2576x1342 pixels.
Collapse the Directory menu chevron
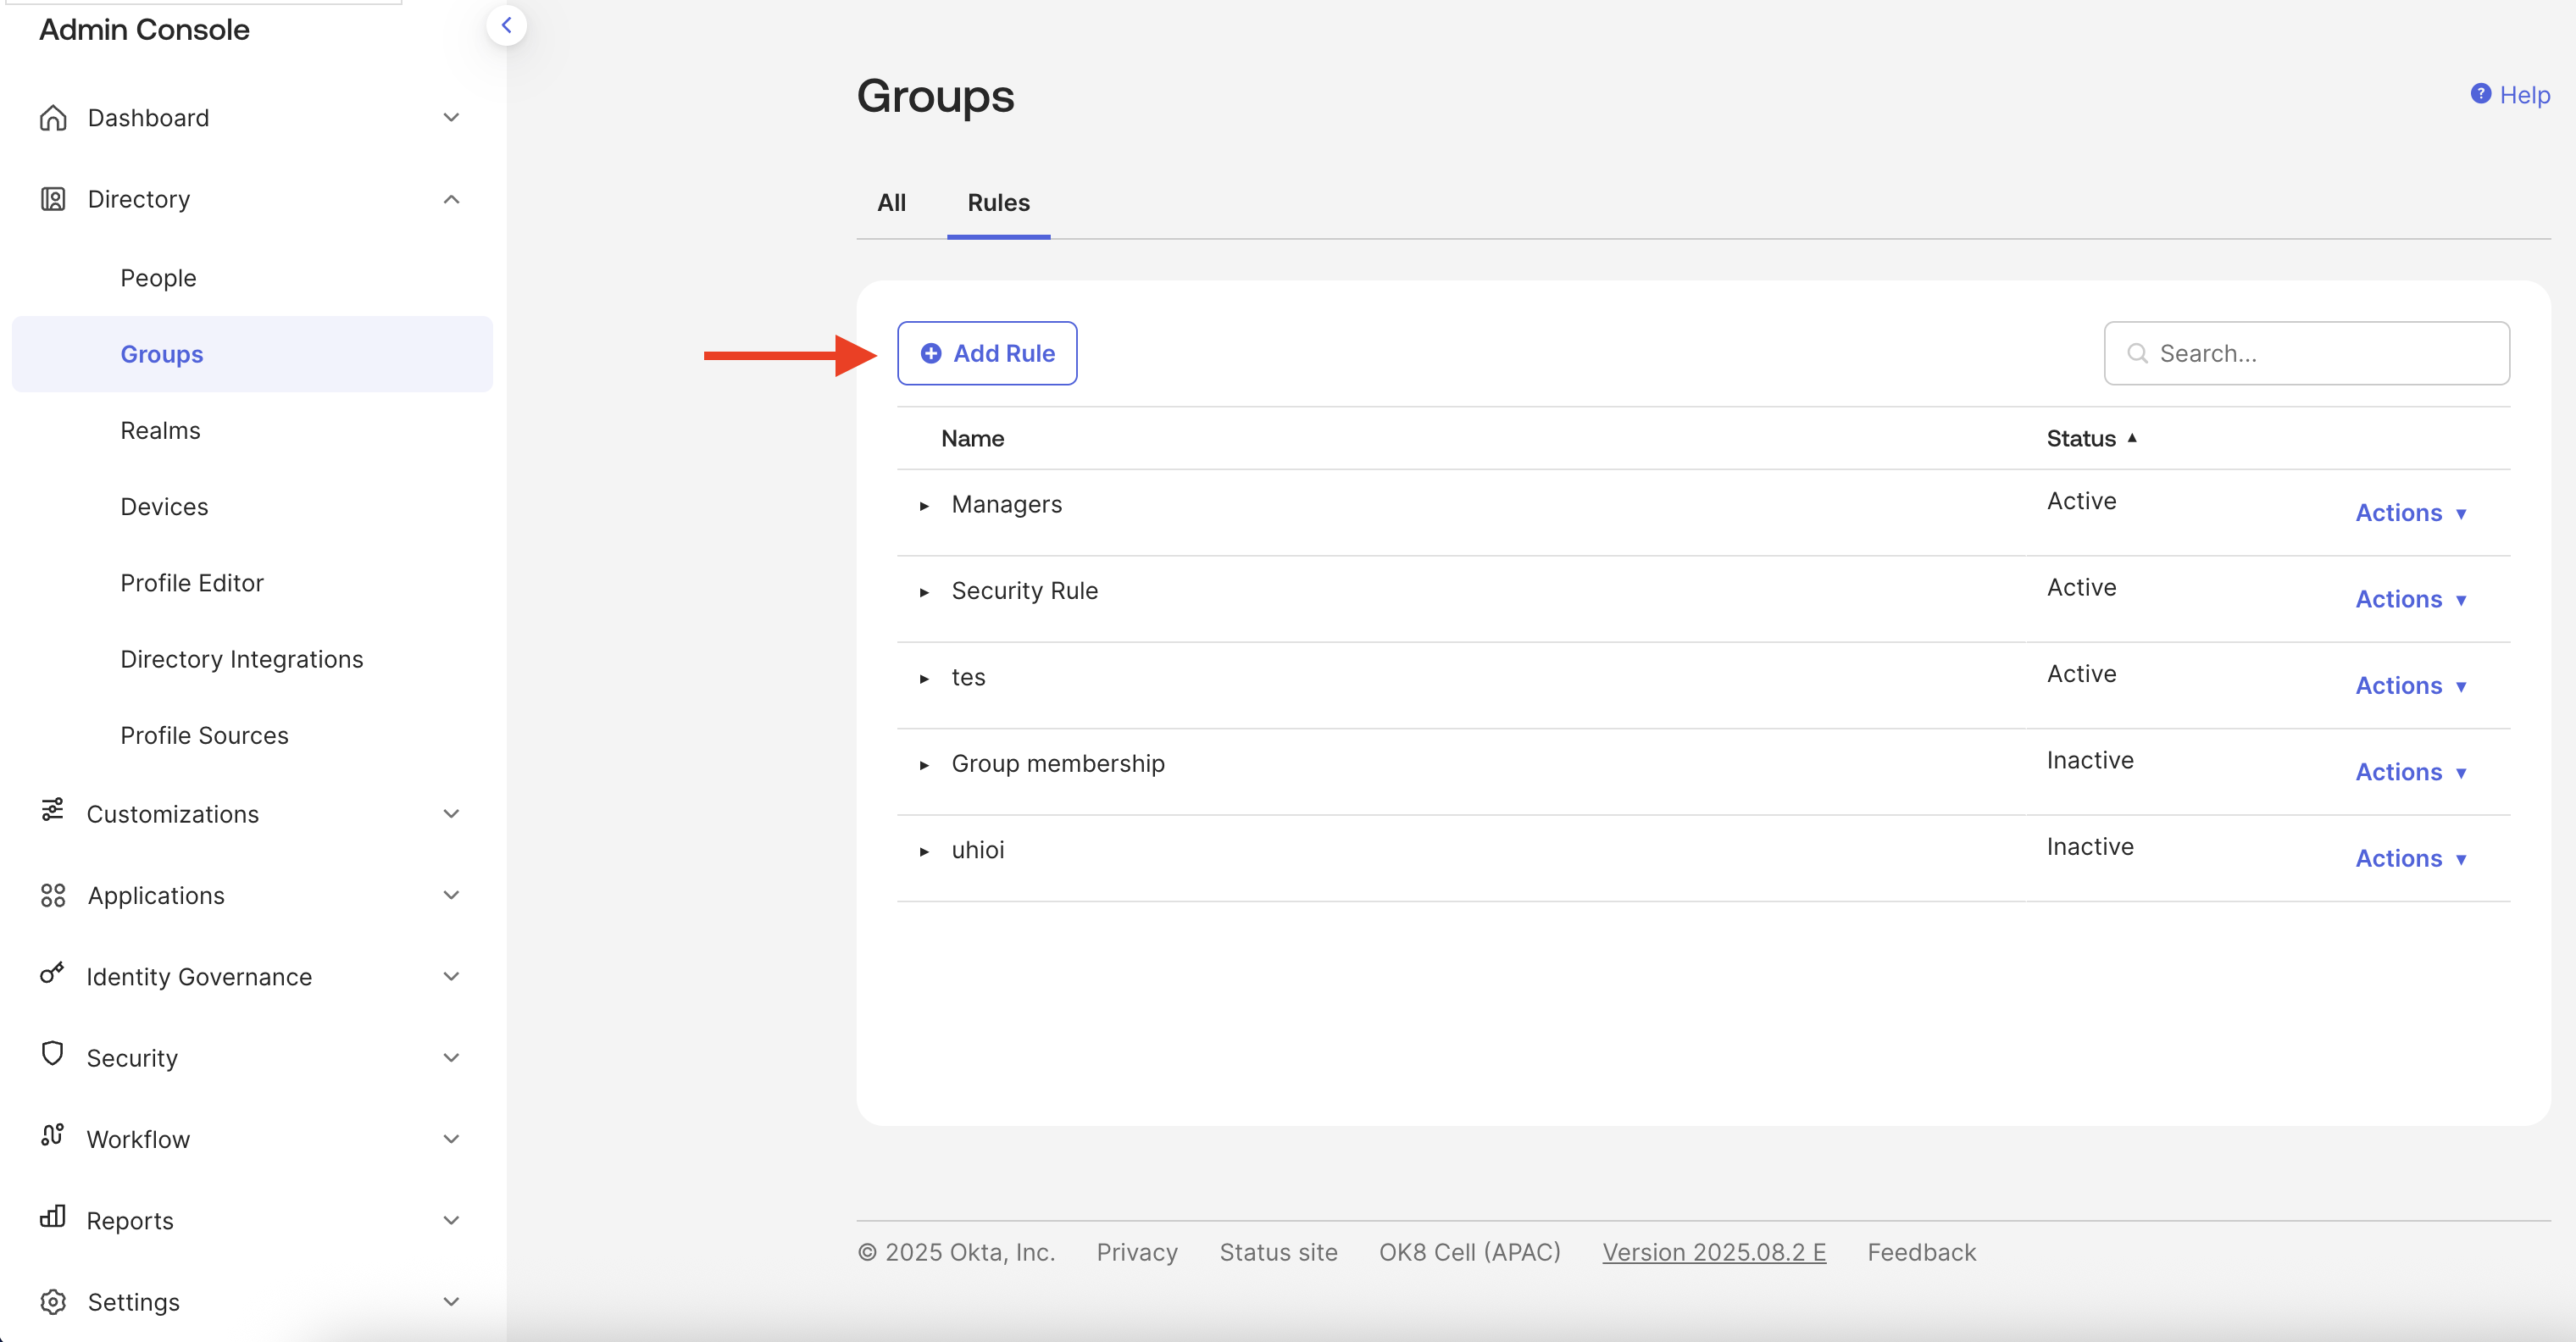pyautogui.click(x=451, y=199)
